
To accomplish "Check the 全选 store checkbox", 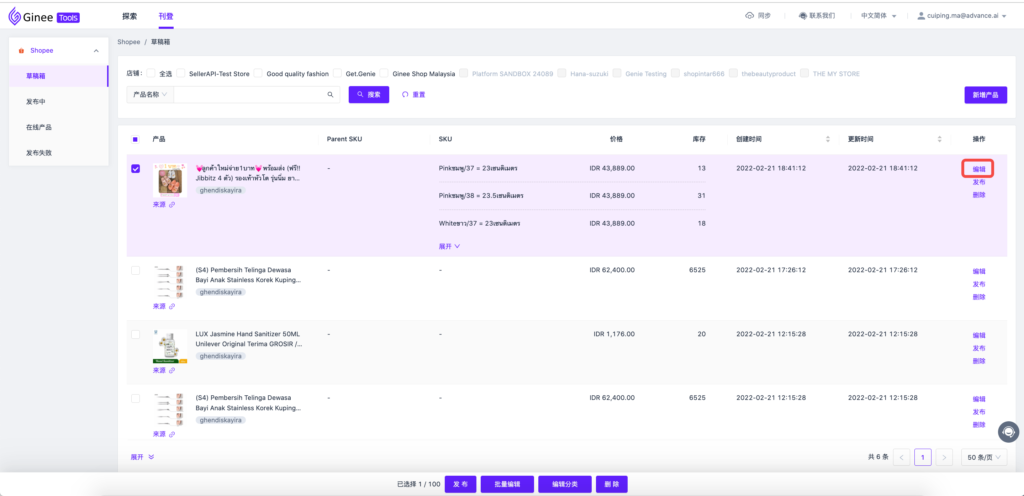I will 152,74.
